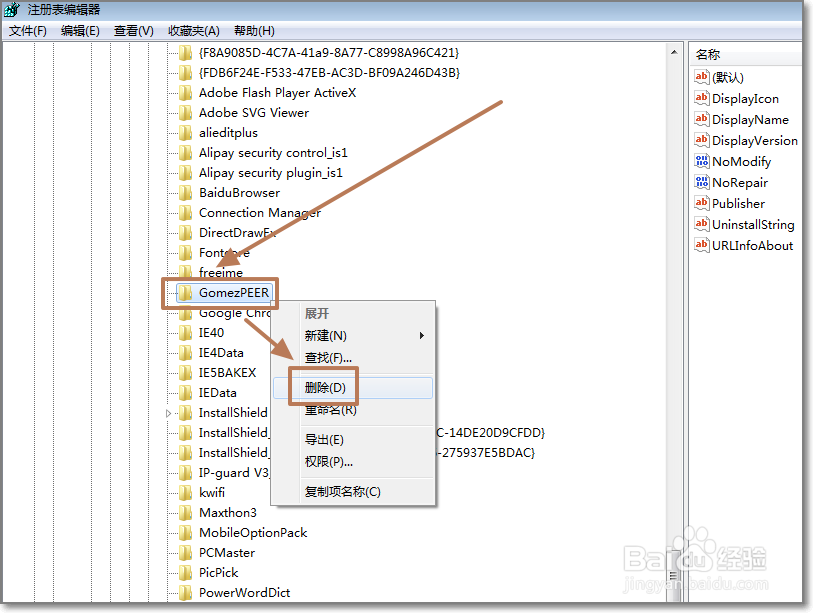Select the GomezPEER key label

click(234, 293)
